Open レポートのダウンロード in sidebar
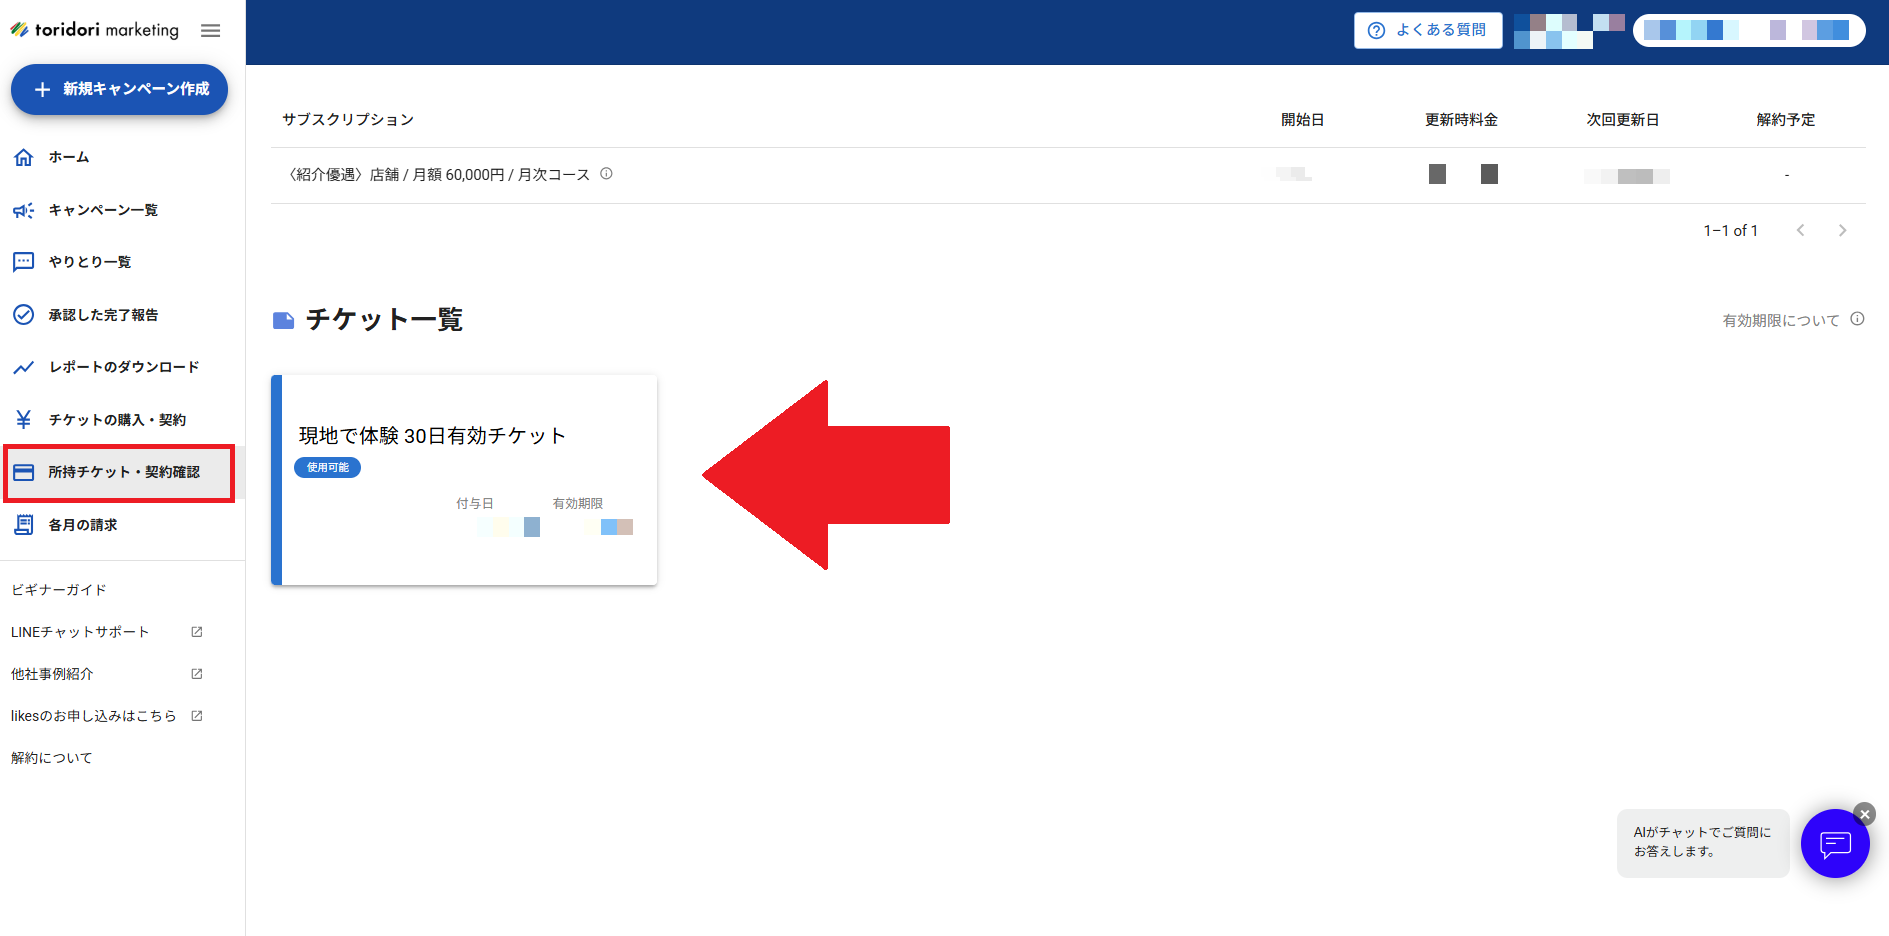The image size is (1889, 936). 124,367
